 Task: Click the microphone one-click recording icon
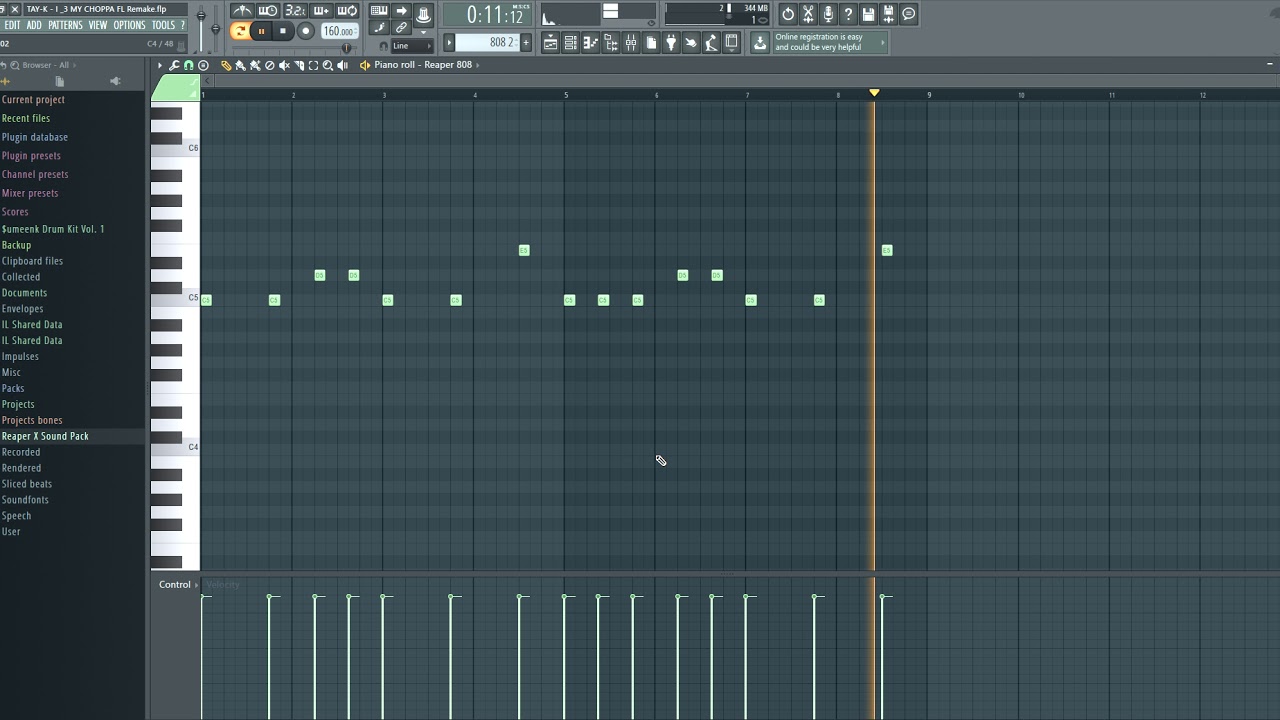[x=828, y=14]
